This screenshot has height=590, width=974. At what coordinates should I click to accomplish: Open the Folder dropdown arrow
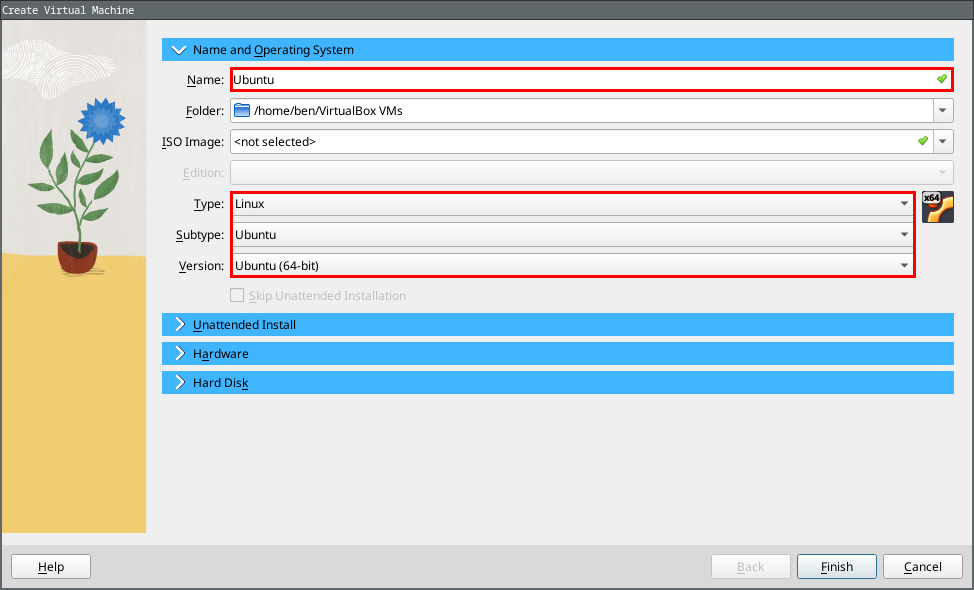943,111
